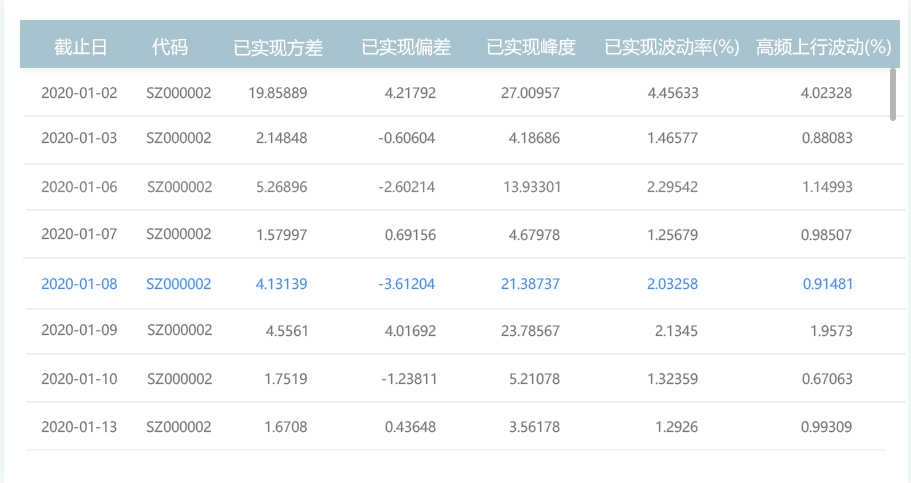Click the 已实现波动率(%) column header
The width and height of the screenshot is (911, 483).
pos(671,47)
